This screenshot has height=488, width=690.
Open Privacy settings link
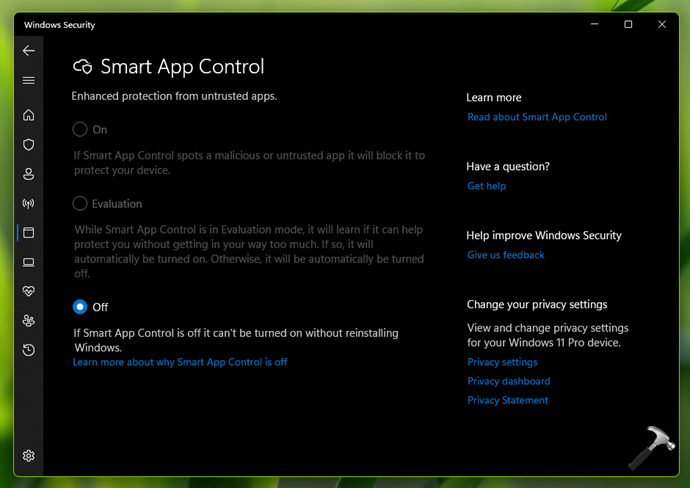tap(502, 362)
